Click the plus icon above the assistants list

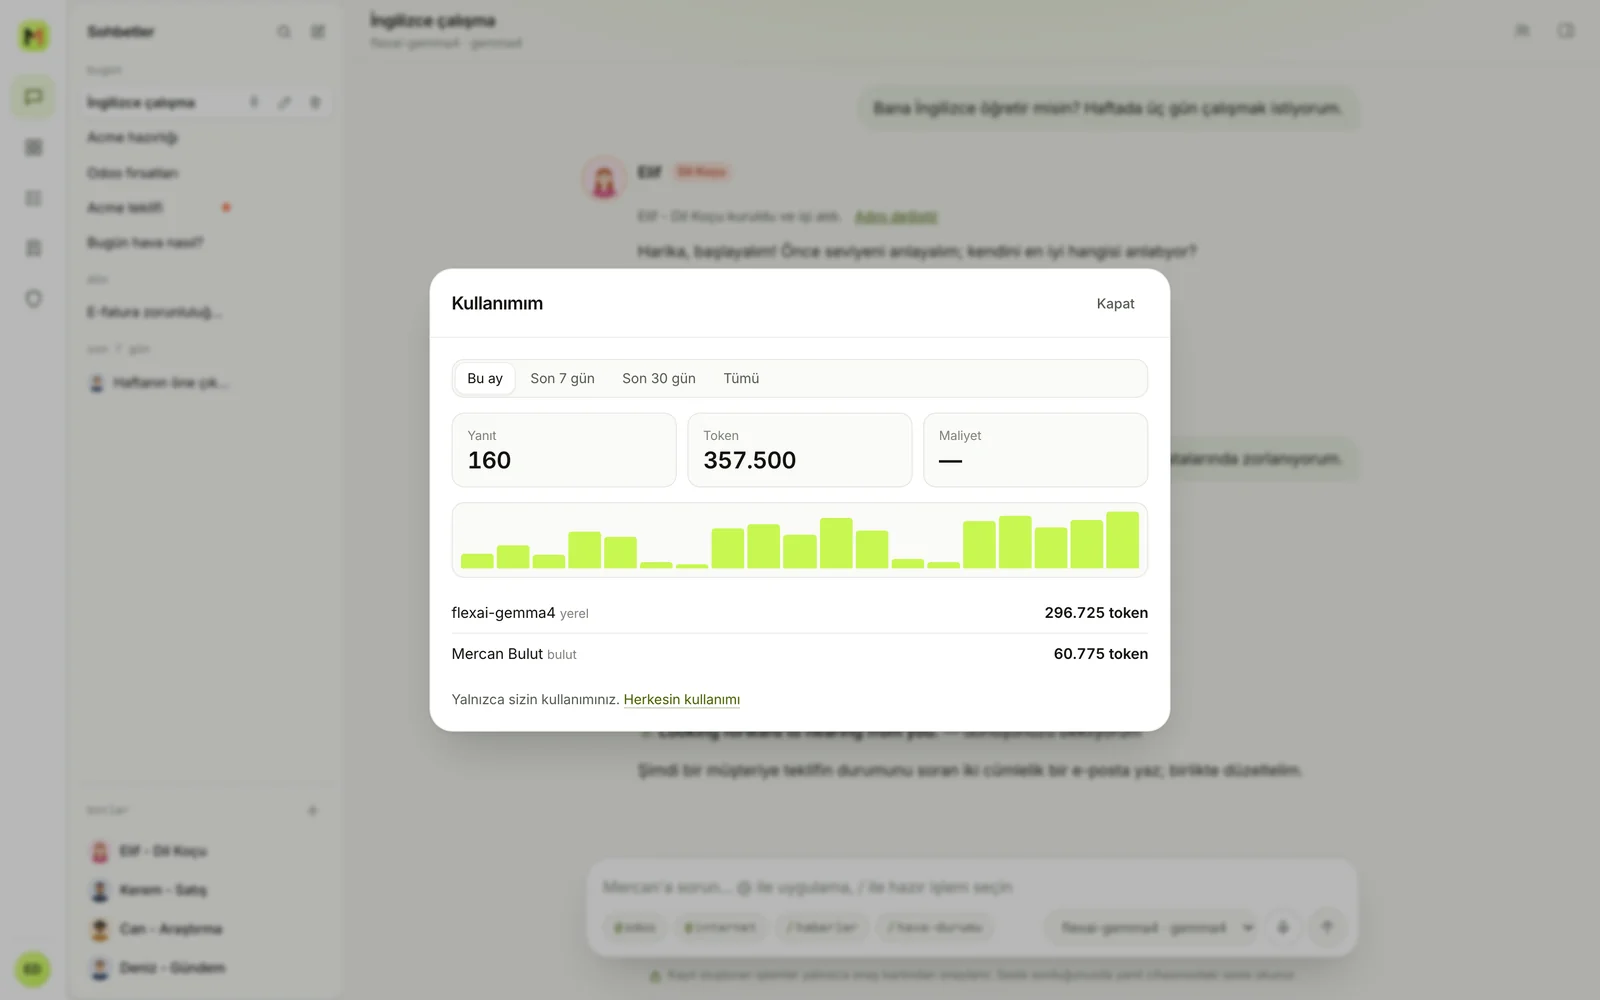click(313, 811)
